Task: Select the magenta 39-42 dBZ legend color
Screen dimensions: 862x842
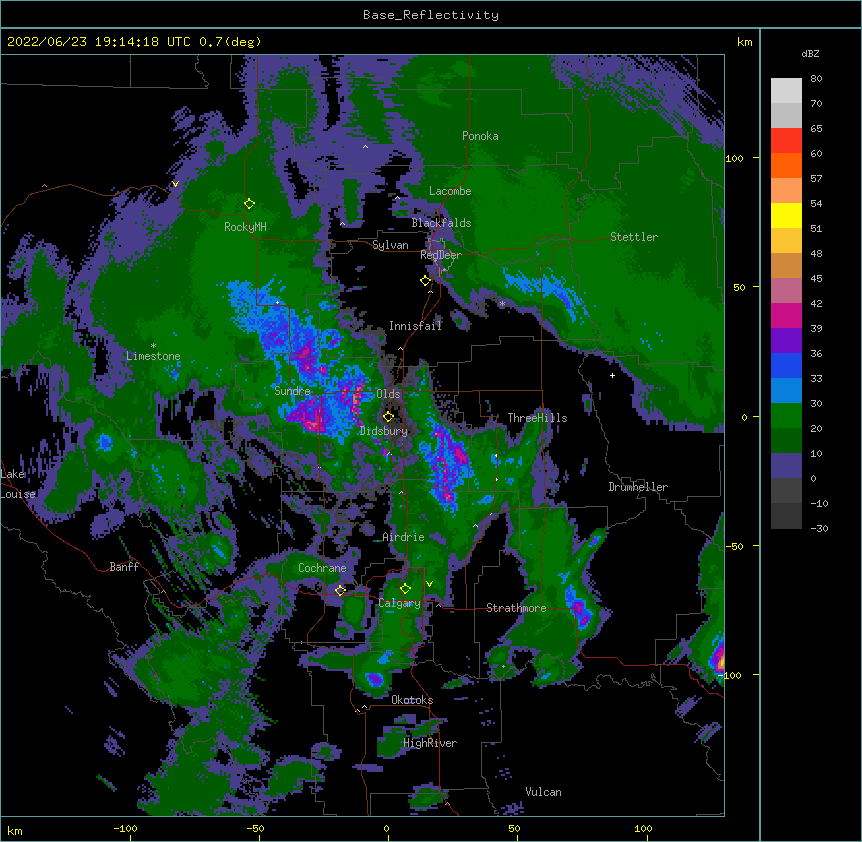Action: click(786, 315)
